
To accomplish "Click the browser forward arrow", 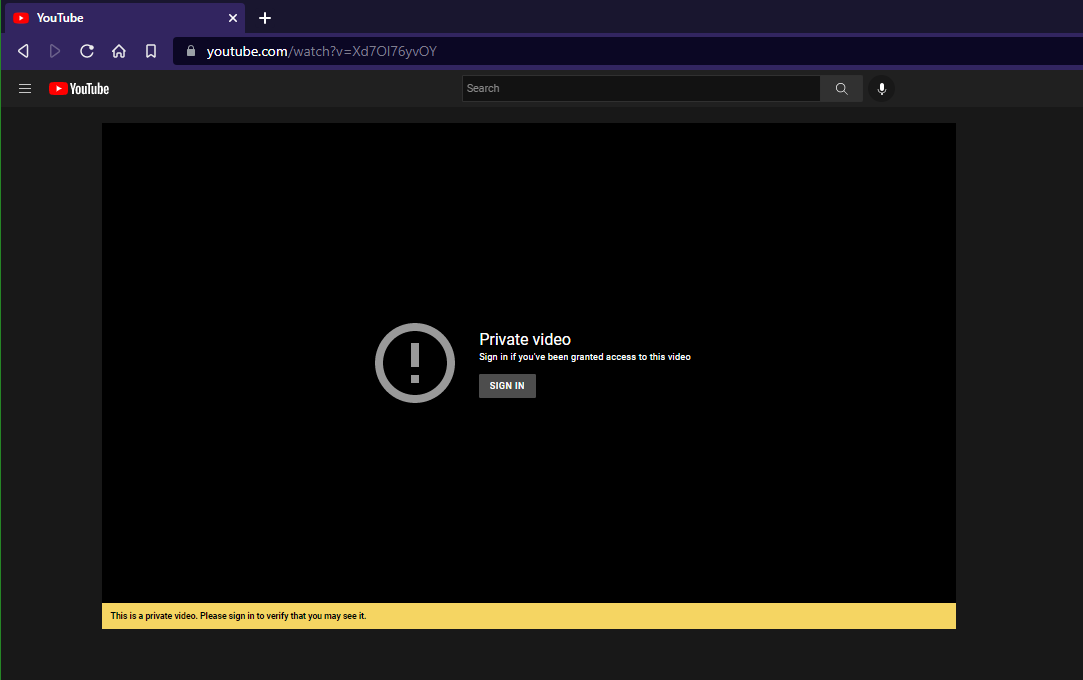I will [x=55, y=51].
